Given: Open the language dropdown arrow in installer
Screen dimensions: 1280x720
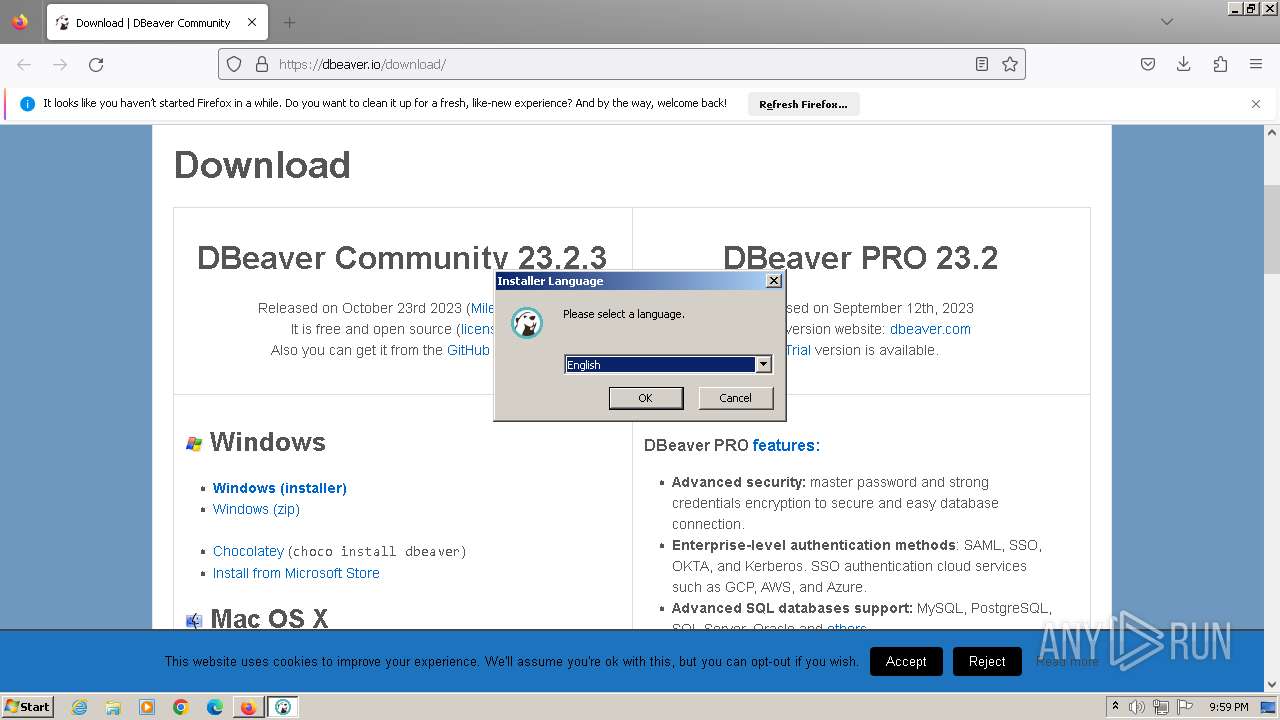Looking at the screenshot, I should click(x=763, y=365).
